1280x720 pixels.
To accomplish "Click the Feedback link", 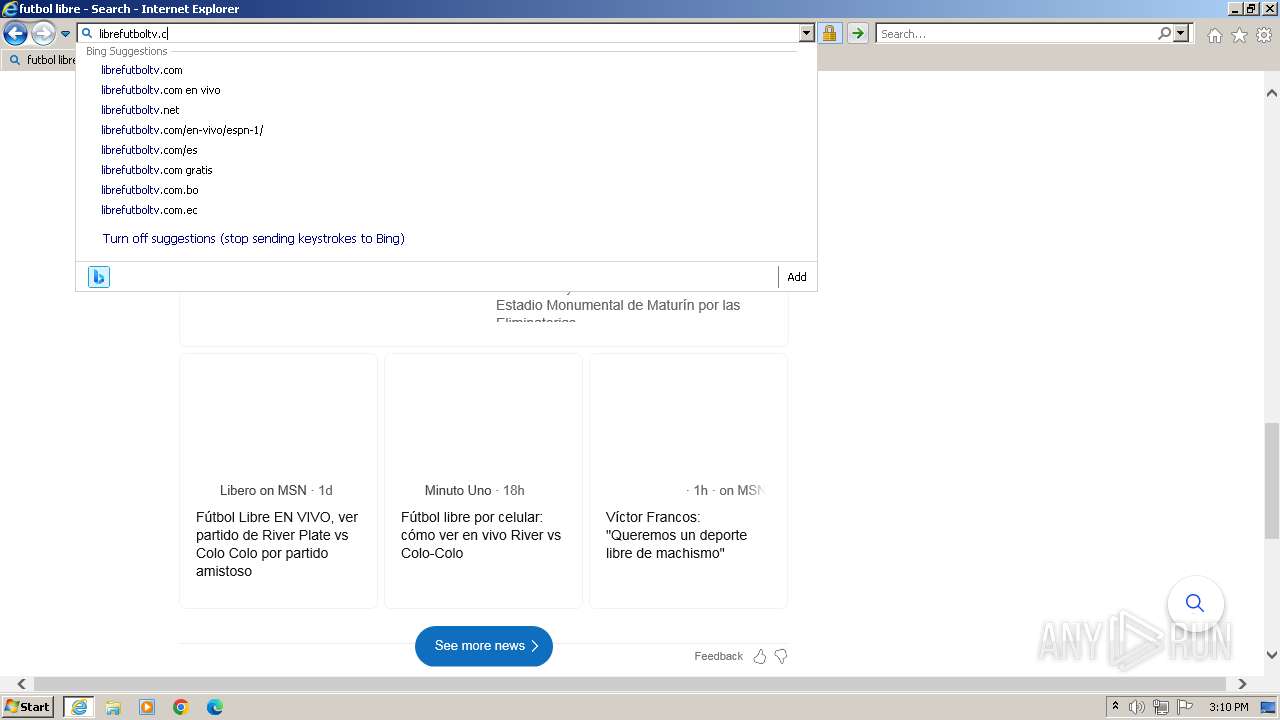I will coord(718,656).
